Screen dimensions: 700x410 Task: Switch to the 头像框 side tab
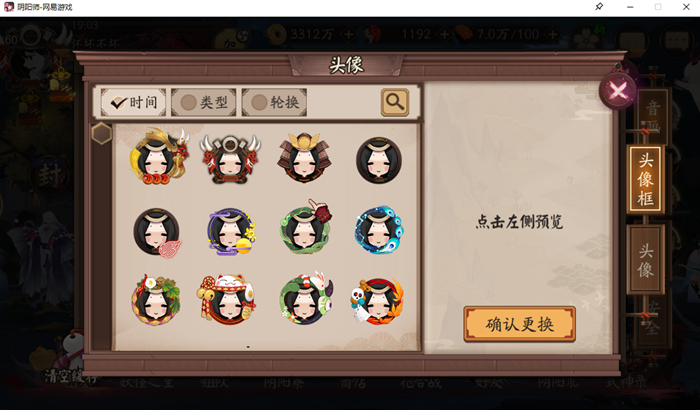pos(646,179)
